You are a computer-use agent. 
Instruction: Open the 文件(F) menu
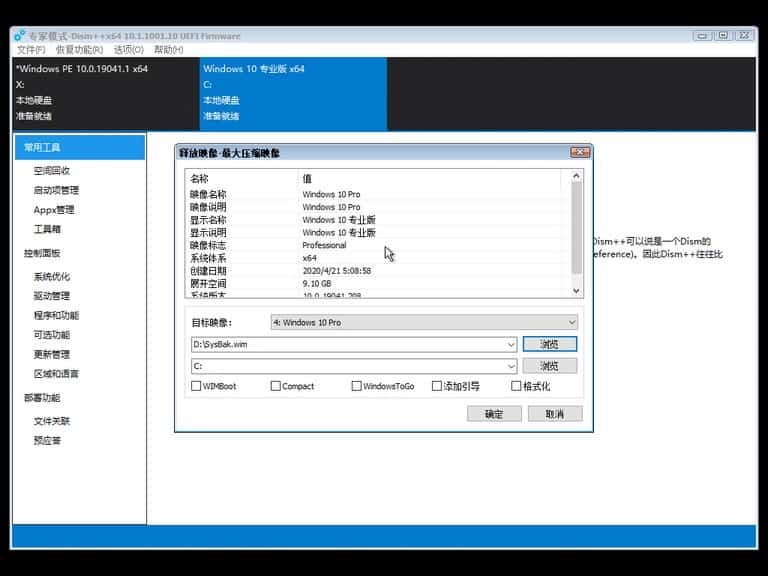tap(31, 50)
